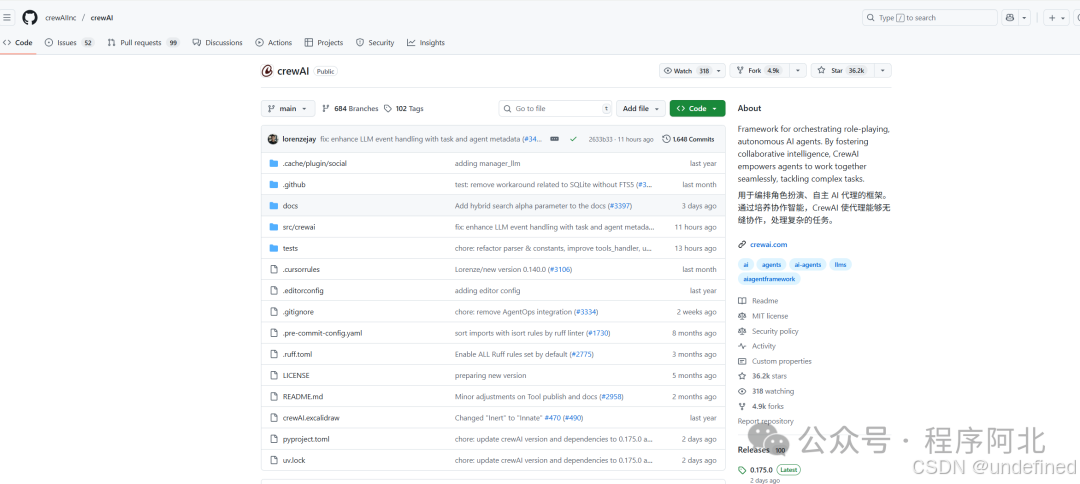
Task: Expand the Copilot dropdown arrow
Action: coord(1025,18)
